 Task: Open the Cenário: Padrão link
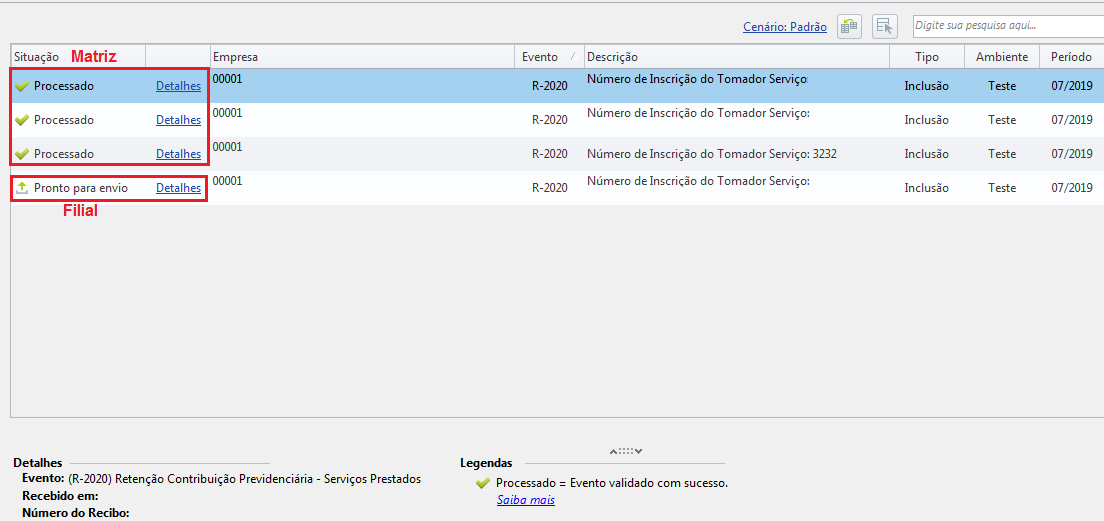(x=785, y=27)
